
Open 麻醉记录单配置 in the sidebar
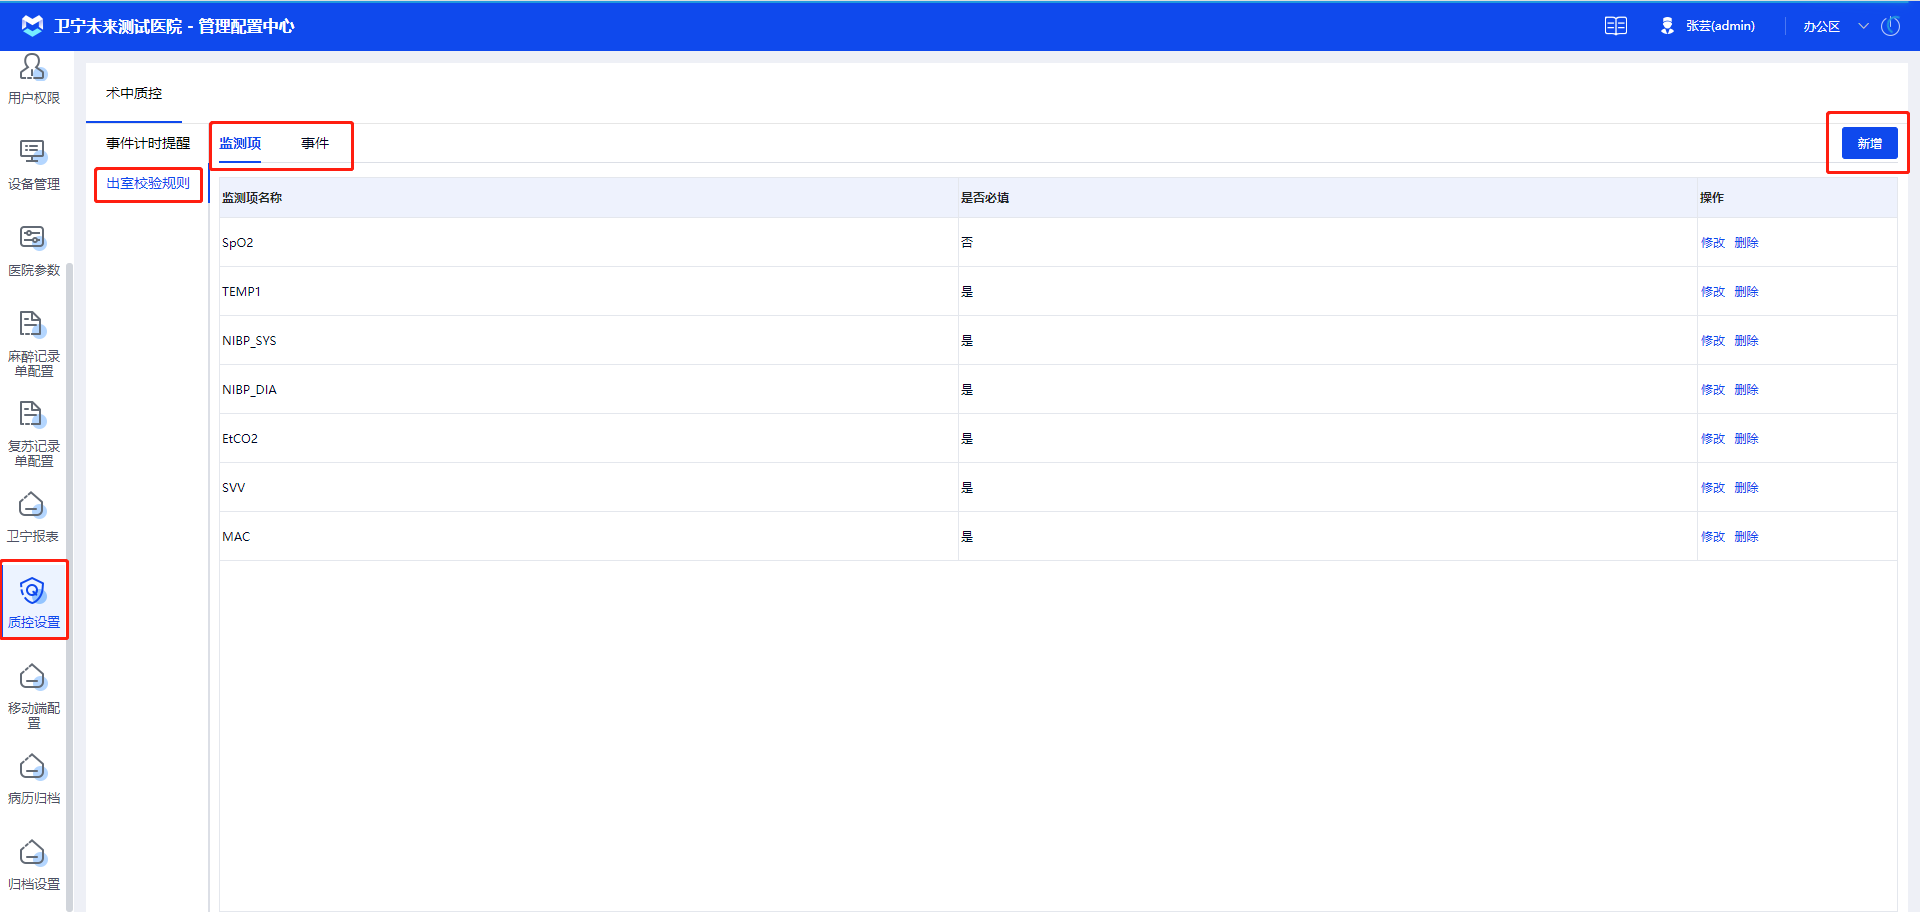33,344
